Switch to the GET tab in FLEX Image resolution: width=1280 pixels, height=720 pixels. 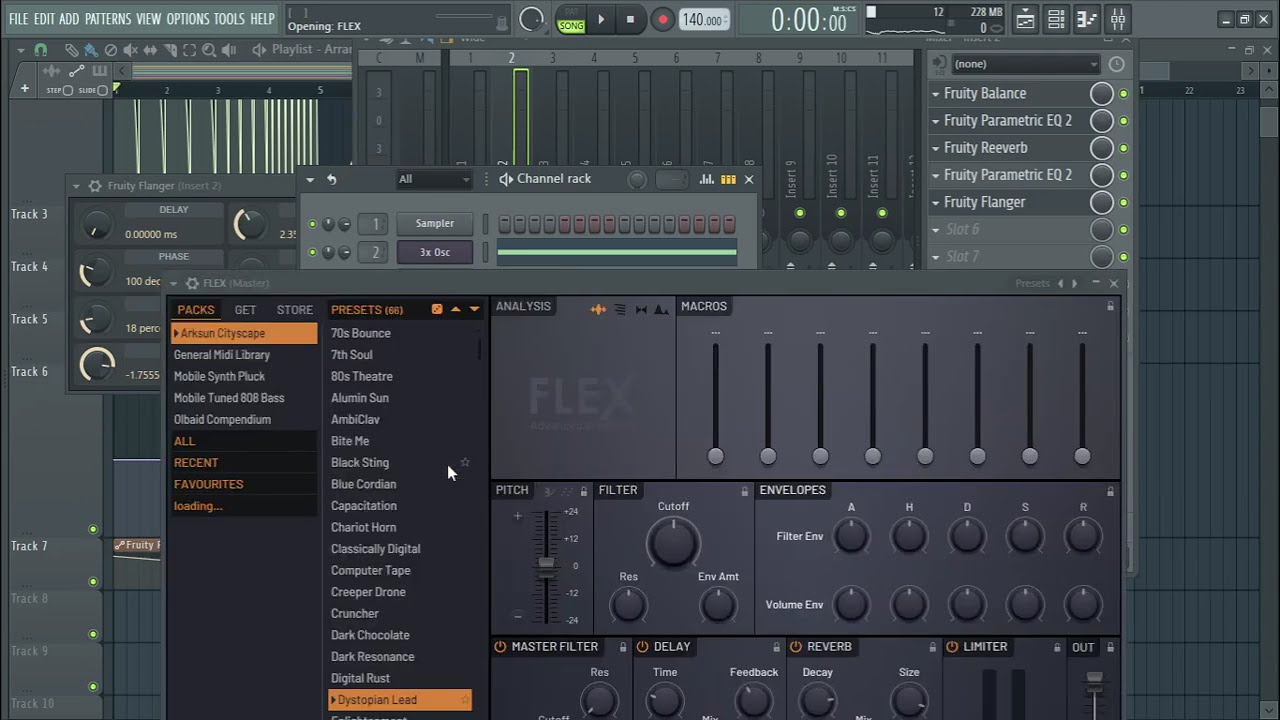245,310
